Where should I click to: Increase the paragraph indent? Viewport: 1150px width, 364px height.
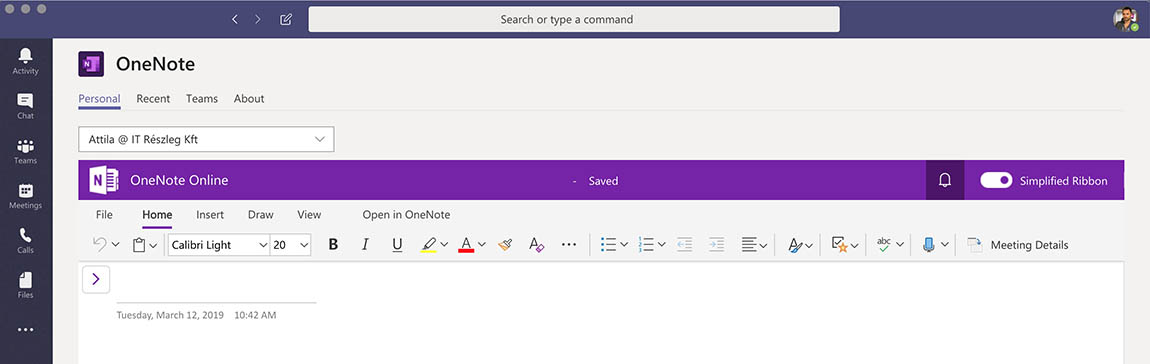717,244
